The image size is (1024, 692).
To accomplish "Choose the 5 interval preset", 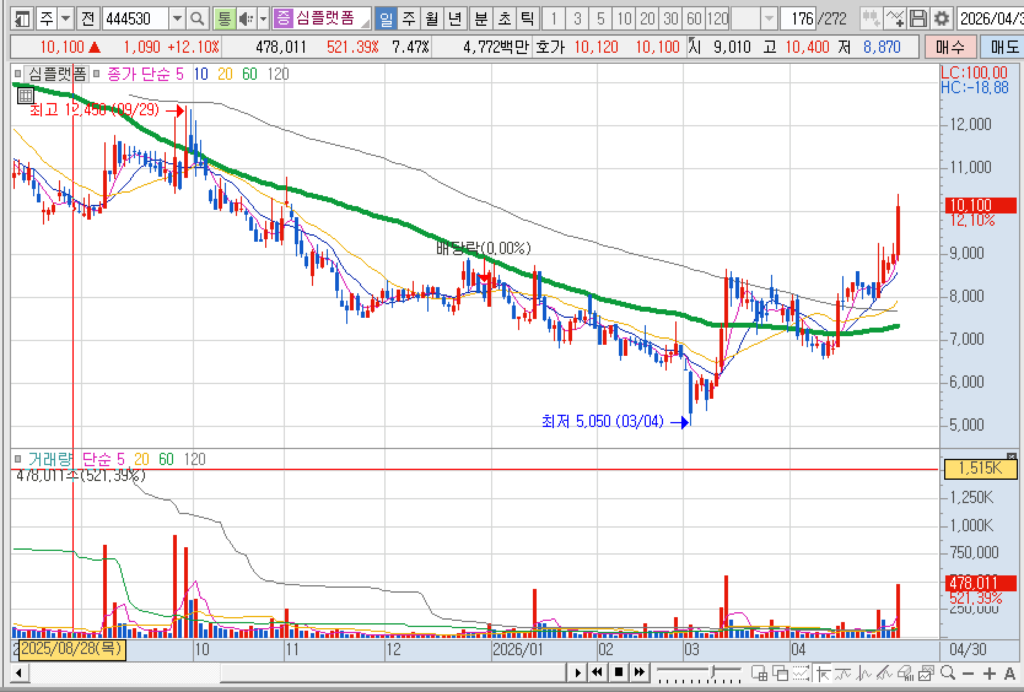I will click(601, 18).
